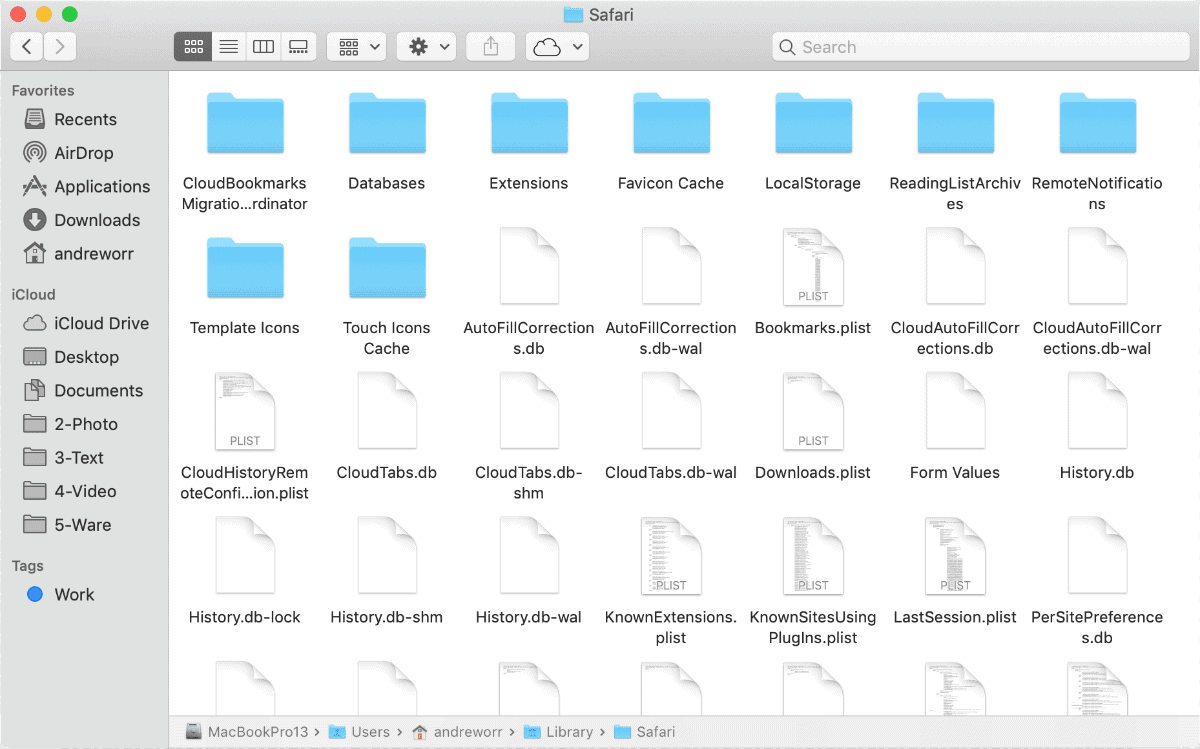Click in the Search field

(x=980, y=47)
